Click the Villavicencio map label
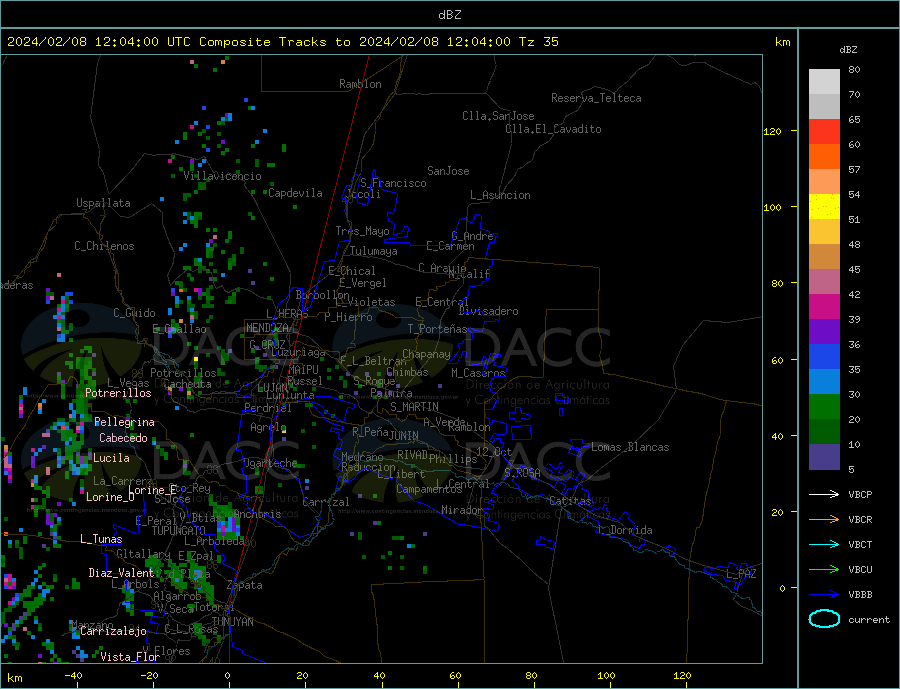This screenshot has width=900, height=689. [x=222, y=176]
